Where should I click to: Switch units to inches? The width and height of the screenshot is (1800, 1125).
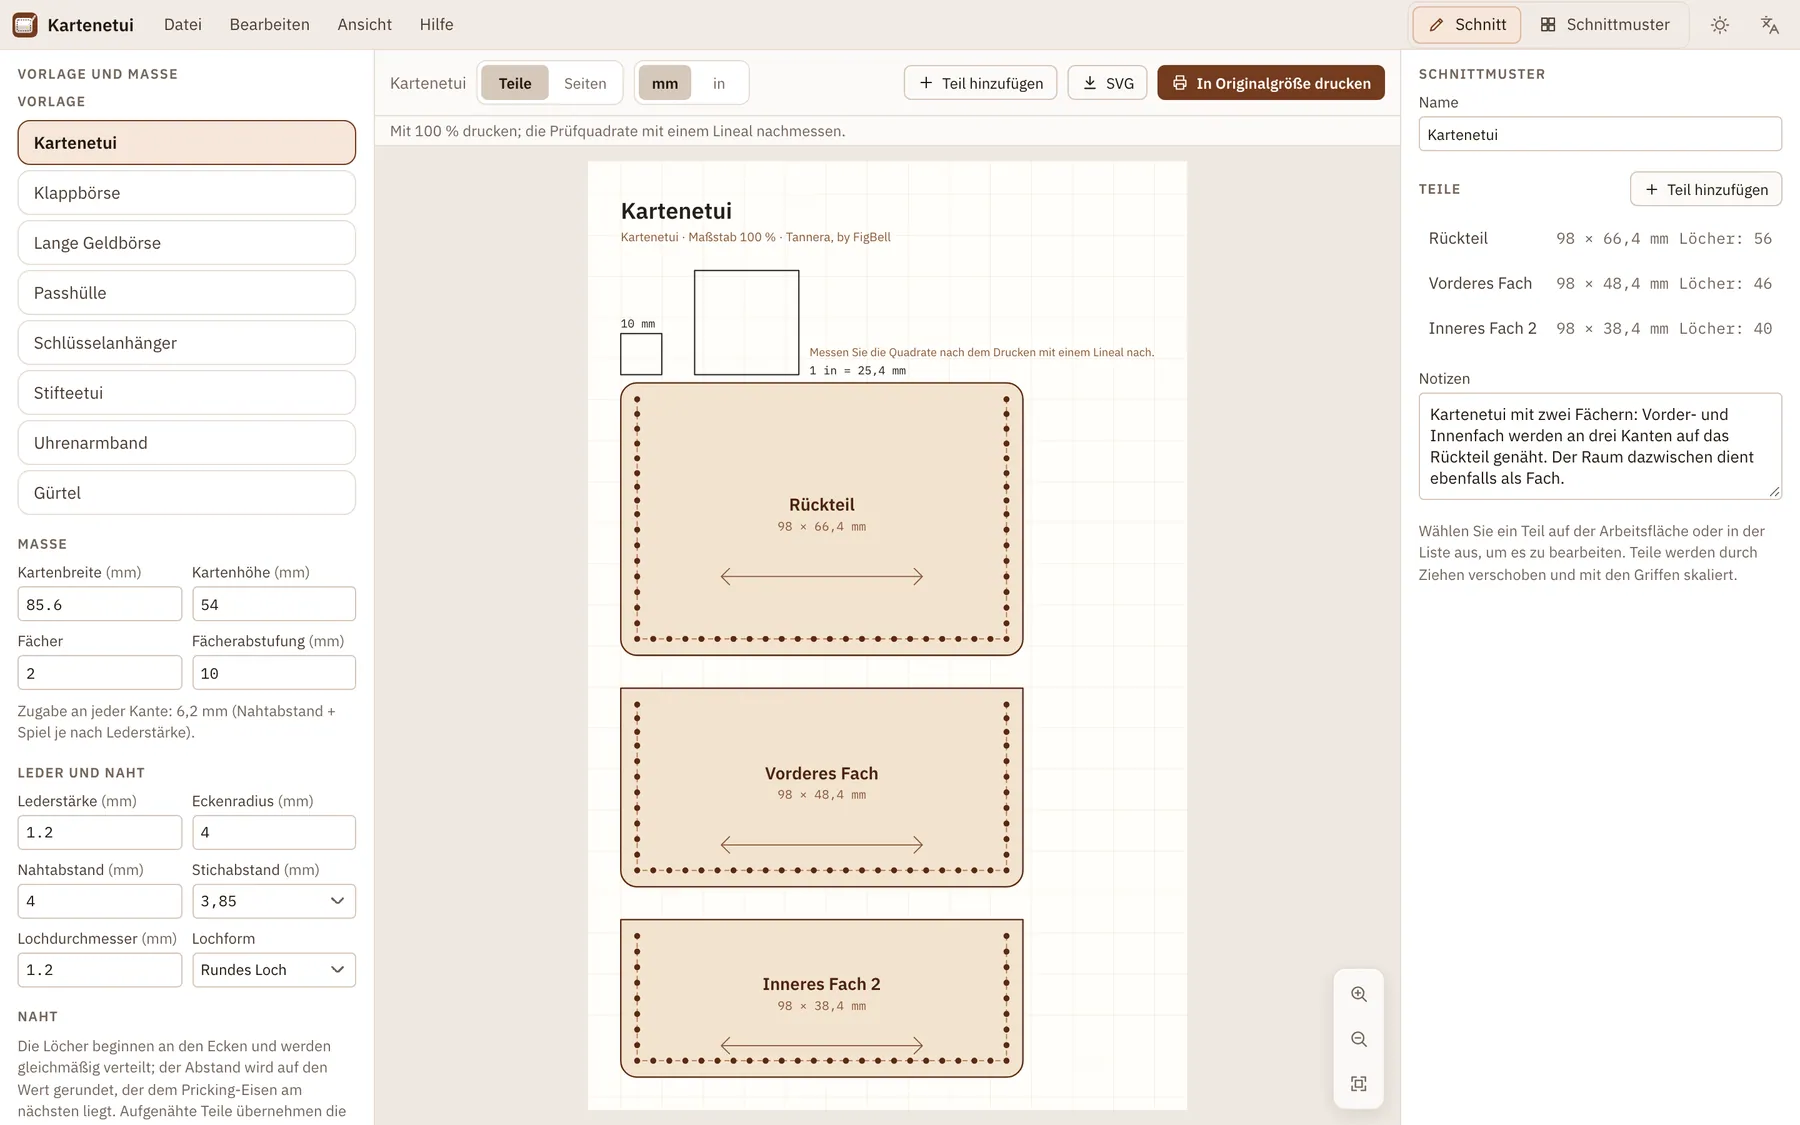(719, 83)
